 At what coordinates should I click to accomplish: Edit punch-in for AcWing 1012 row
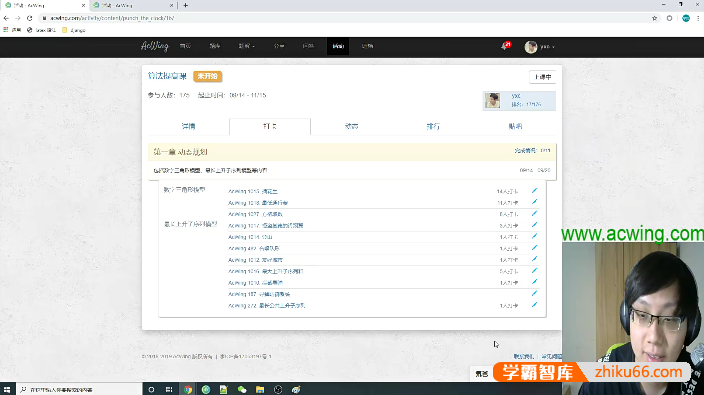coord(534,259)
